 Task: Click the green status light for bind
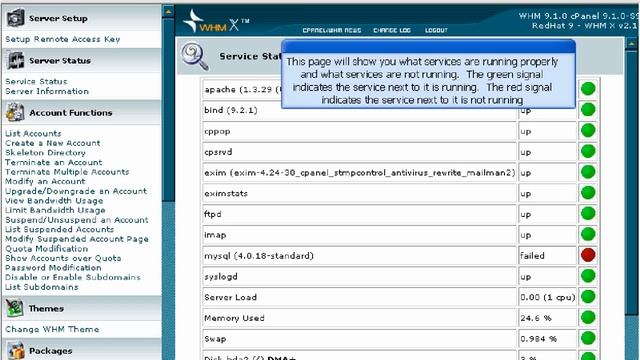(588, 109)
